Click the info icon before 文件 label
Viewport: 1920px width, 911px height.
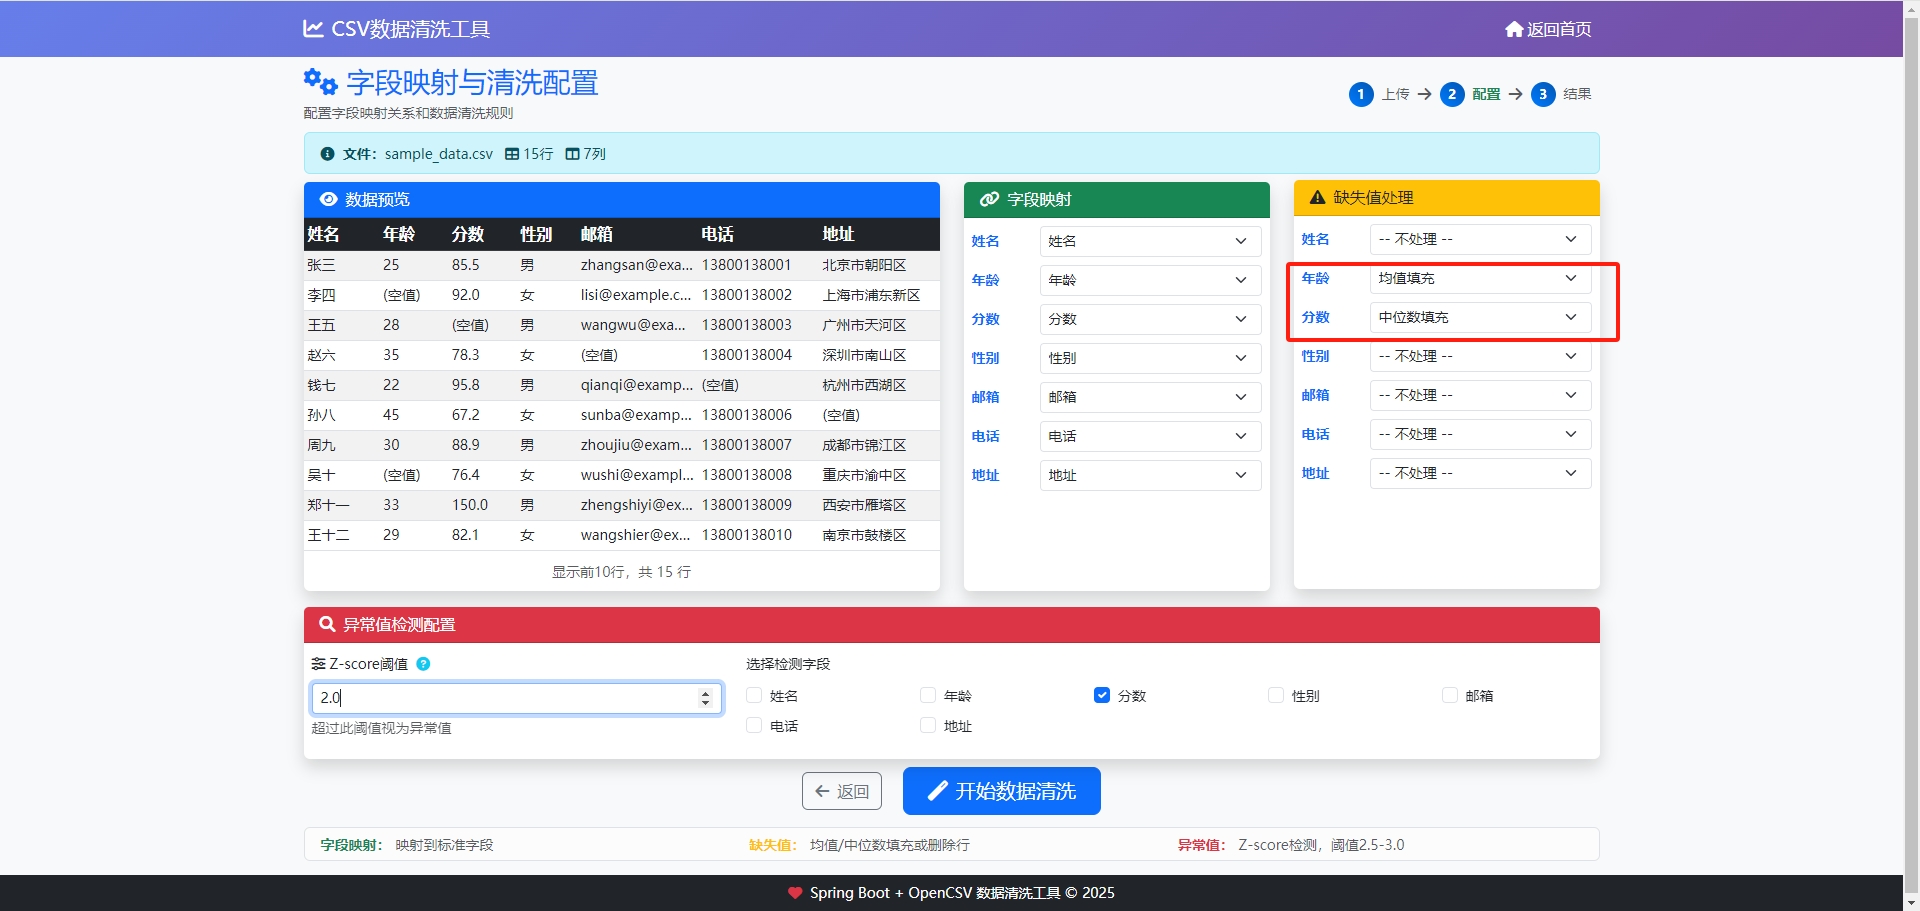(x=327, y=154)
